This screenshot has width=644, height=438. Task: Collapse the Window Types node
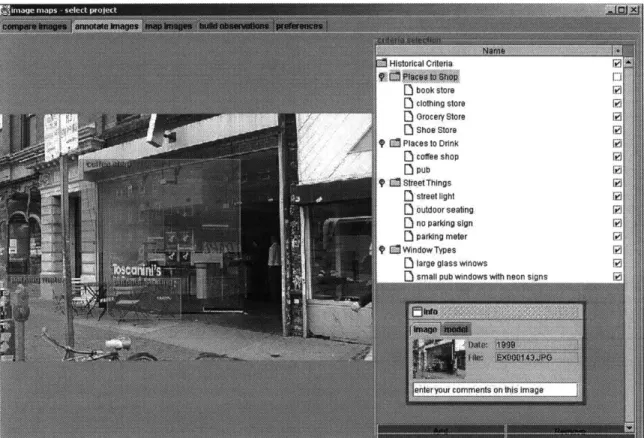click(382, 250)
